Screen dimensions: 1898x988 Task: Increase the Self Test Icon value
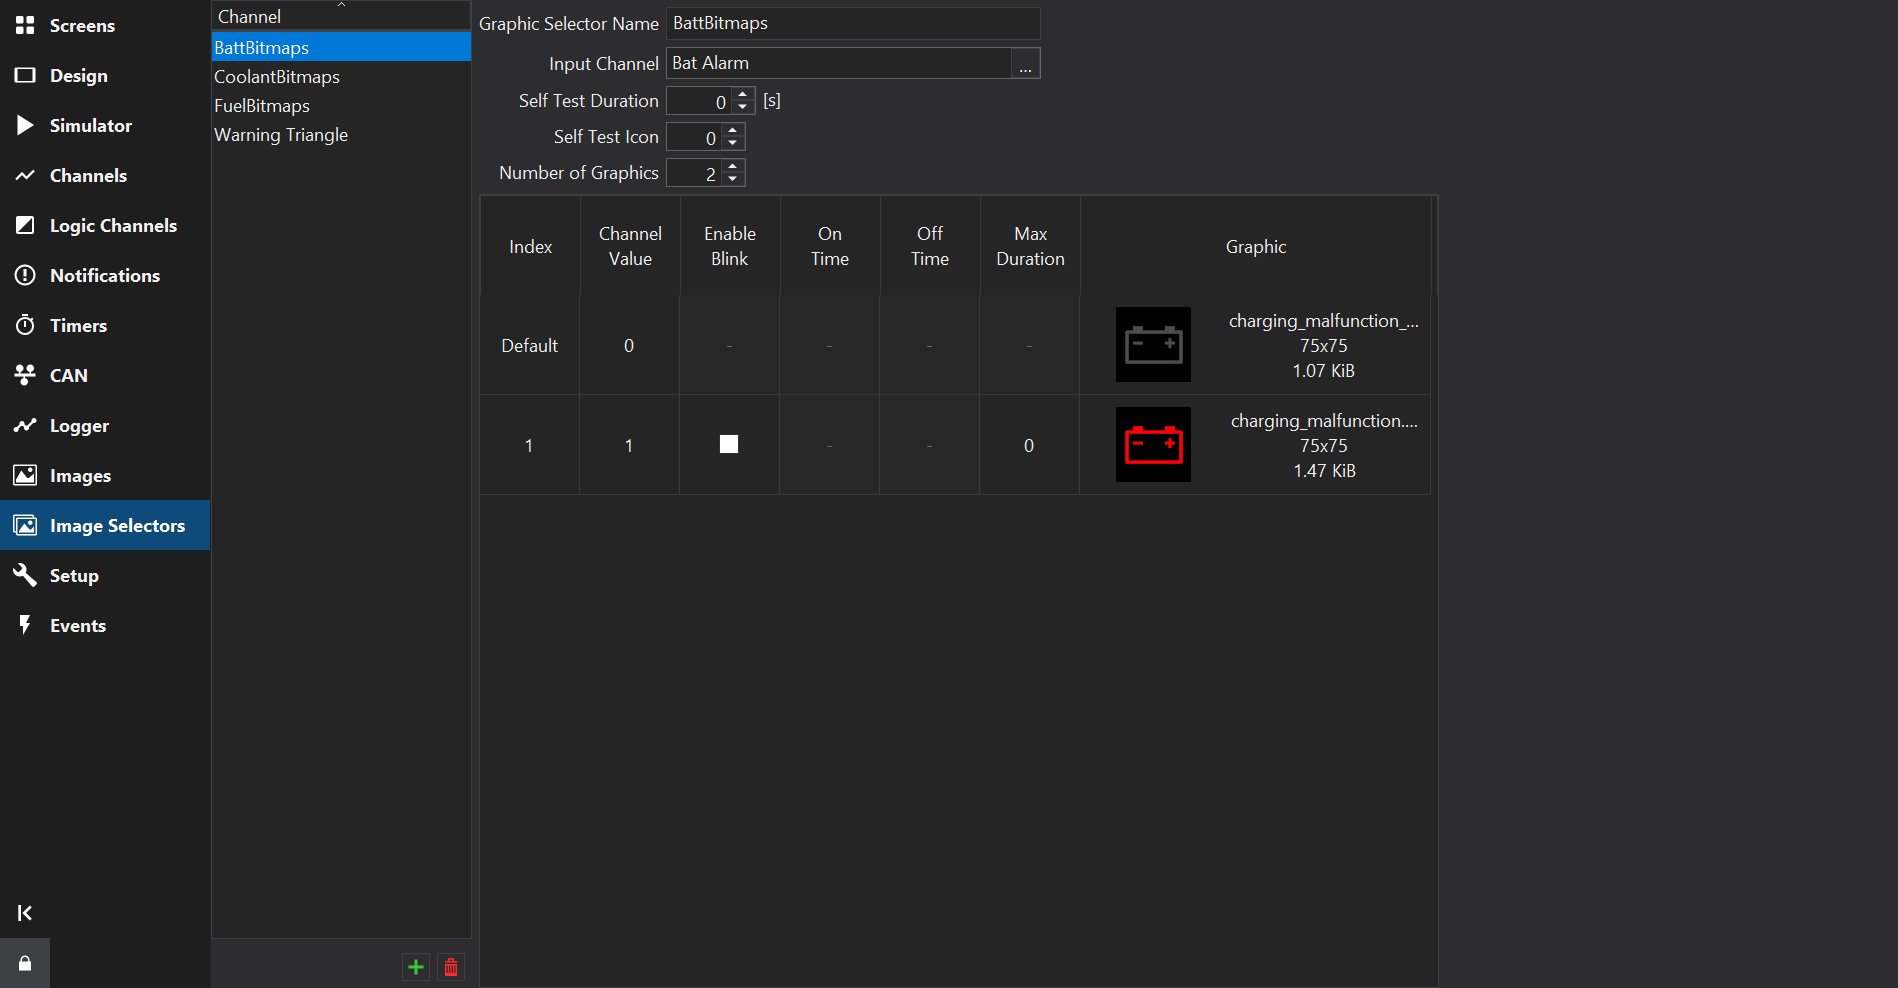tap(733, 131)
